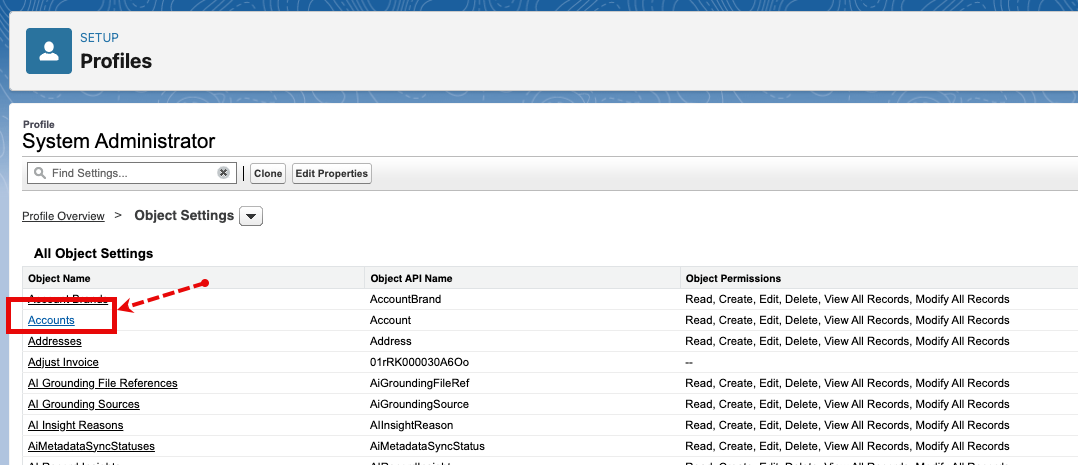Open the Addresses object link
The height and width of the screenshot is (465, 1078).
[55, 341]
